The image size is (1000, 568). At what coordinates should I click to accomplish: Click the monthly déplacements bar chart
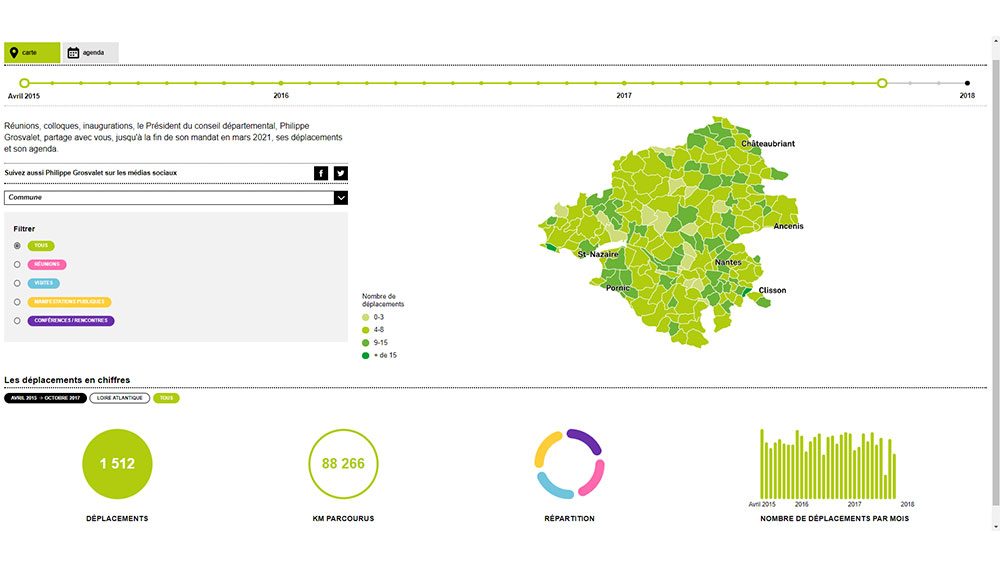[828, 464]
